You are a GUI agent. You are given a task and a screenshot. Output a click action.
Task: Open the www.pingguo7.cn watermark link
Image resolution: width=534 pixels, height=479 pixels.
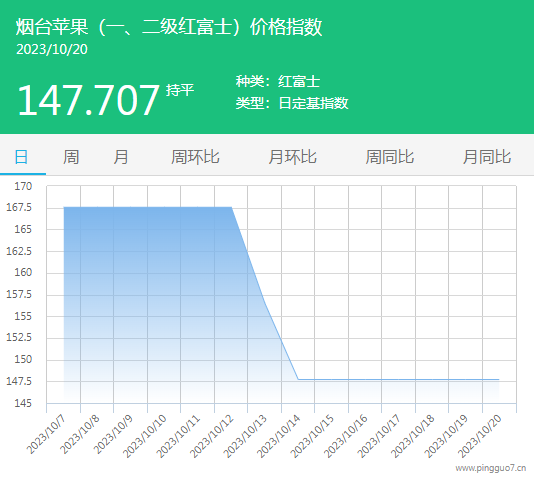[x=491, y=468]
